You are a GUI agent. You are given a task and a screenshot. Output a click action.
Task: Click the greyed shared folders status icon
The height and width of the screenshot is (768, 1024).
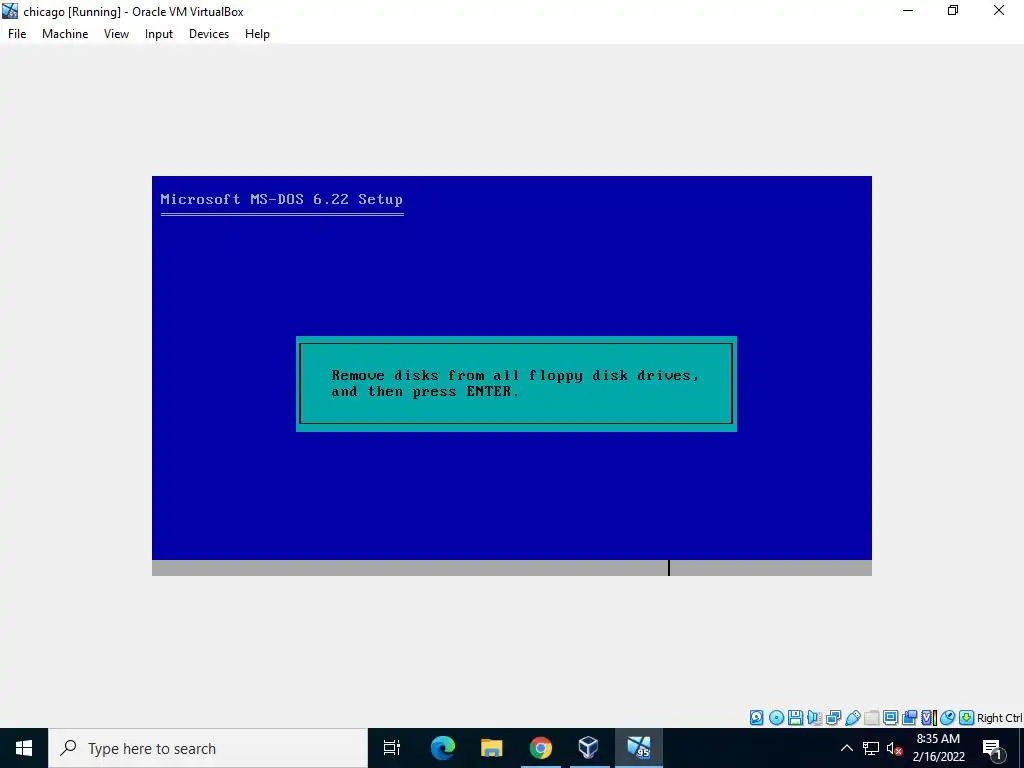(872, 718)
